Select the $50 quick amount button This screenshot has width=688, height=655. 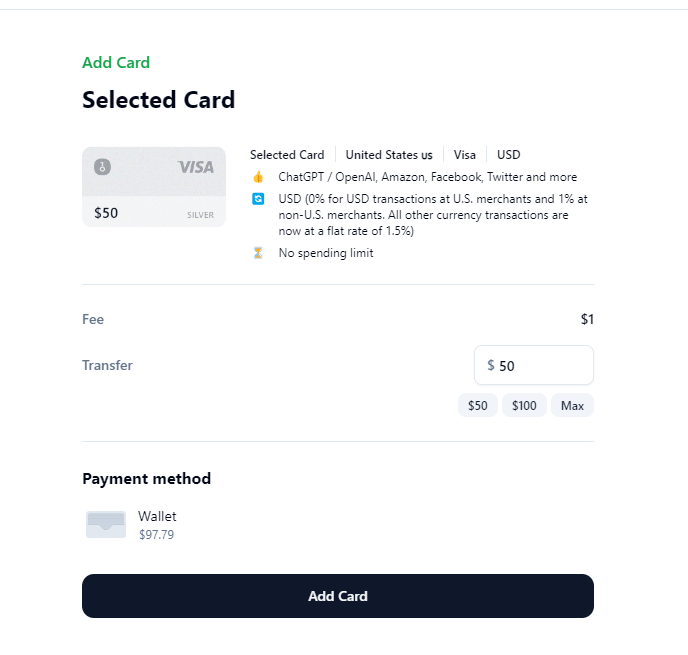pyautogui.click(x=478, y=405)
